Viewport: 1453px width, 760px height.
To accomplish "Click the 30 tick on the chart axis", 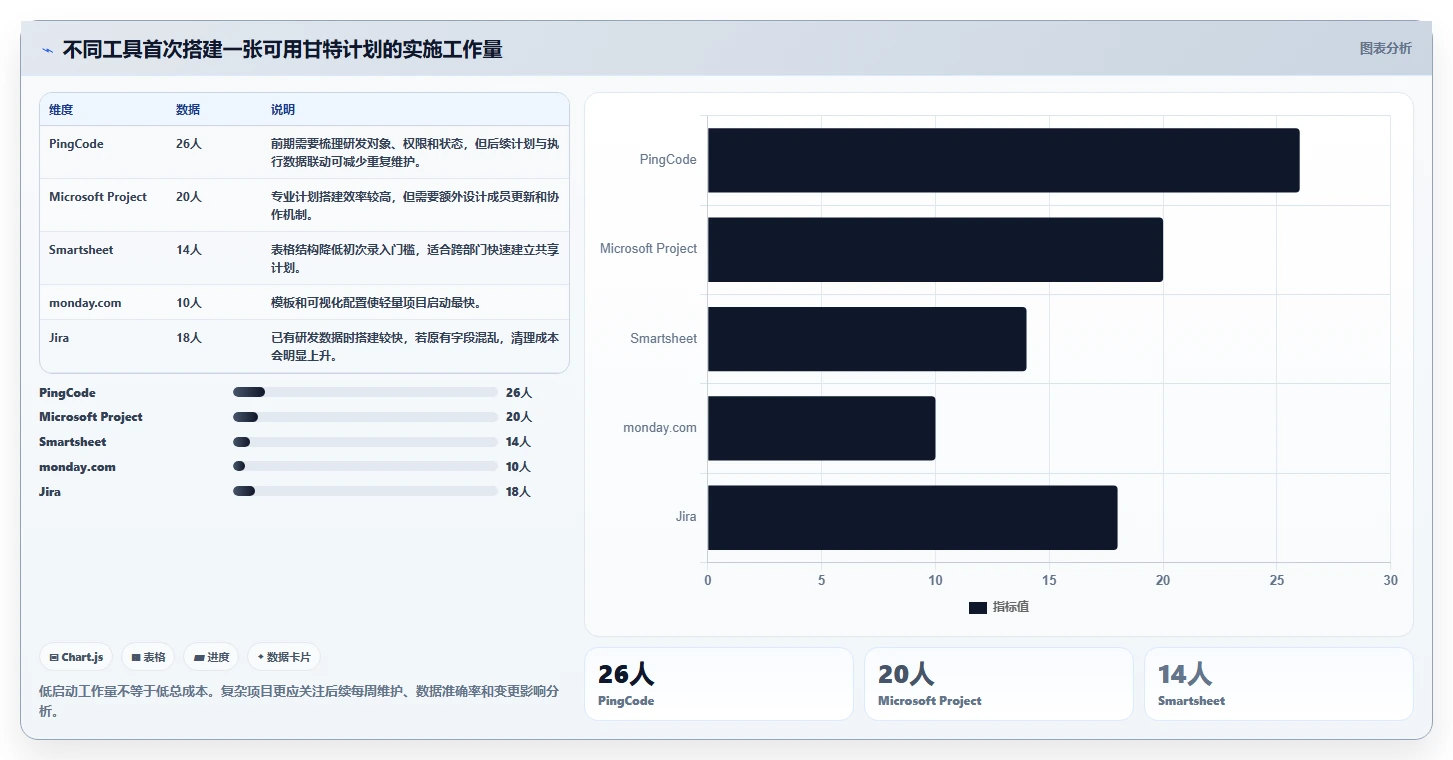I will (1390, 581).
